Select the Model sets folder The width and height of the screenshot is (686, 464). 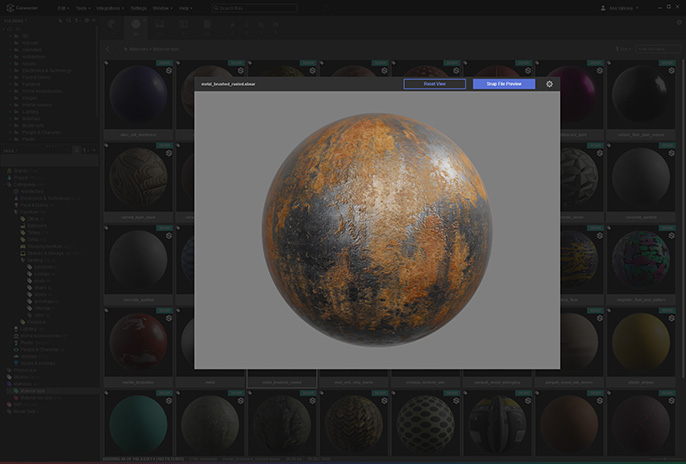tap(33, 126)
